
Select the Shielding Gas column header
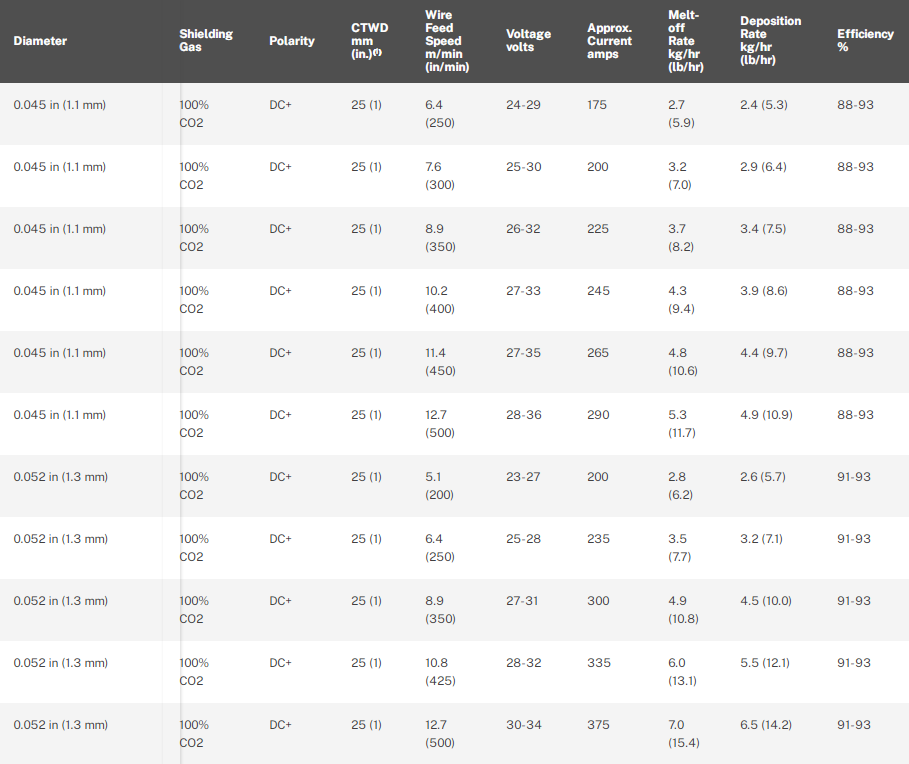(206, 41)
